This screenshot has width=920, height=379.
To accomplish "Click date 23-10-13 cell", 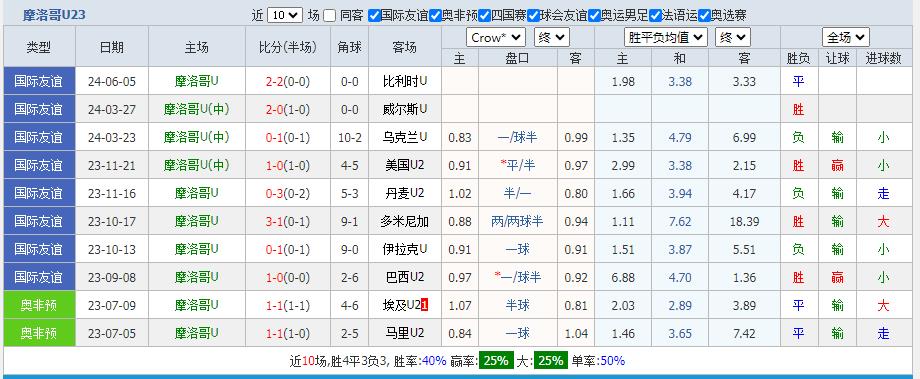I will [x=111, y=249].
